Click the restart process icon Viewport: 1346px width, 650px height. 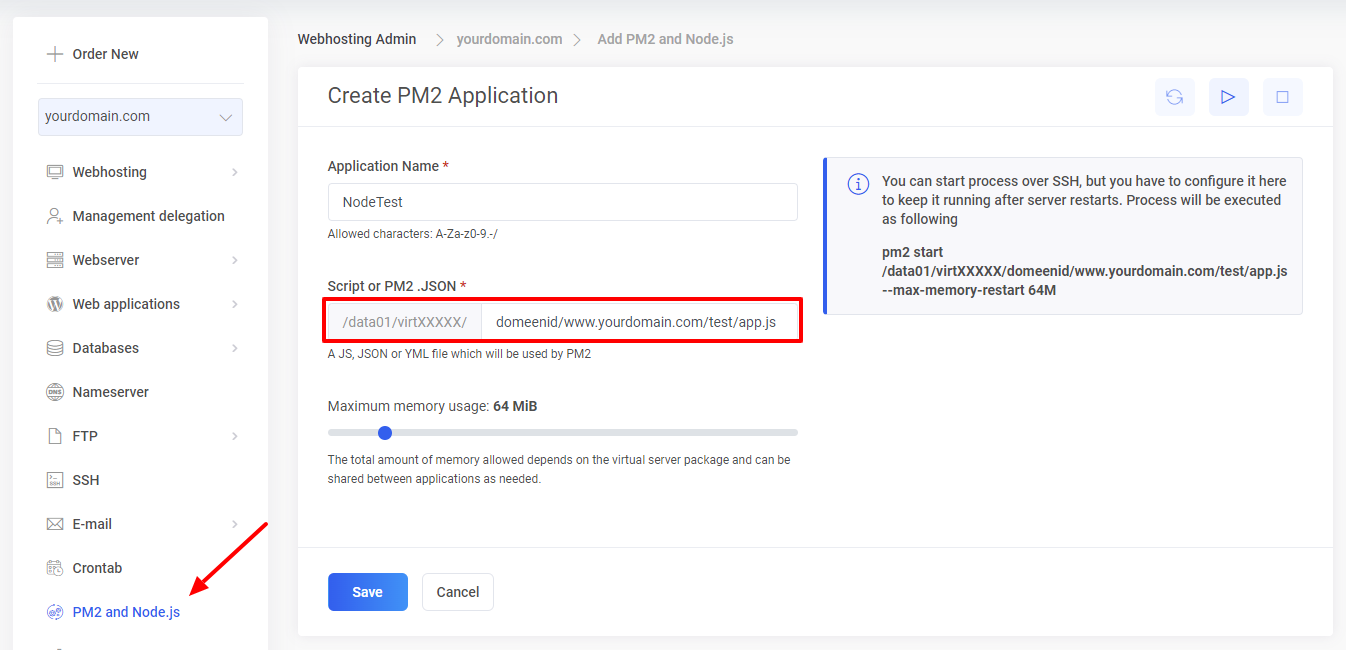coord(1175,96)
